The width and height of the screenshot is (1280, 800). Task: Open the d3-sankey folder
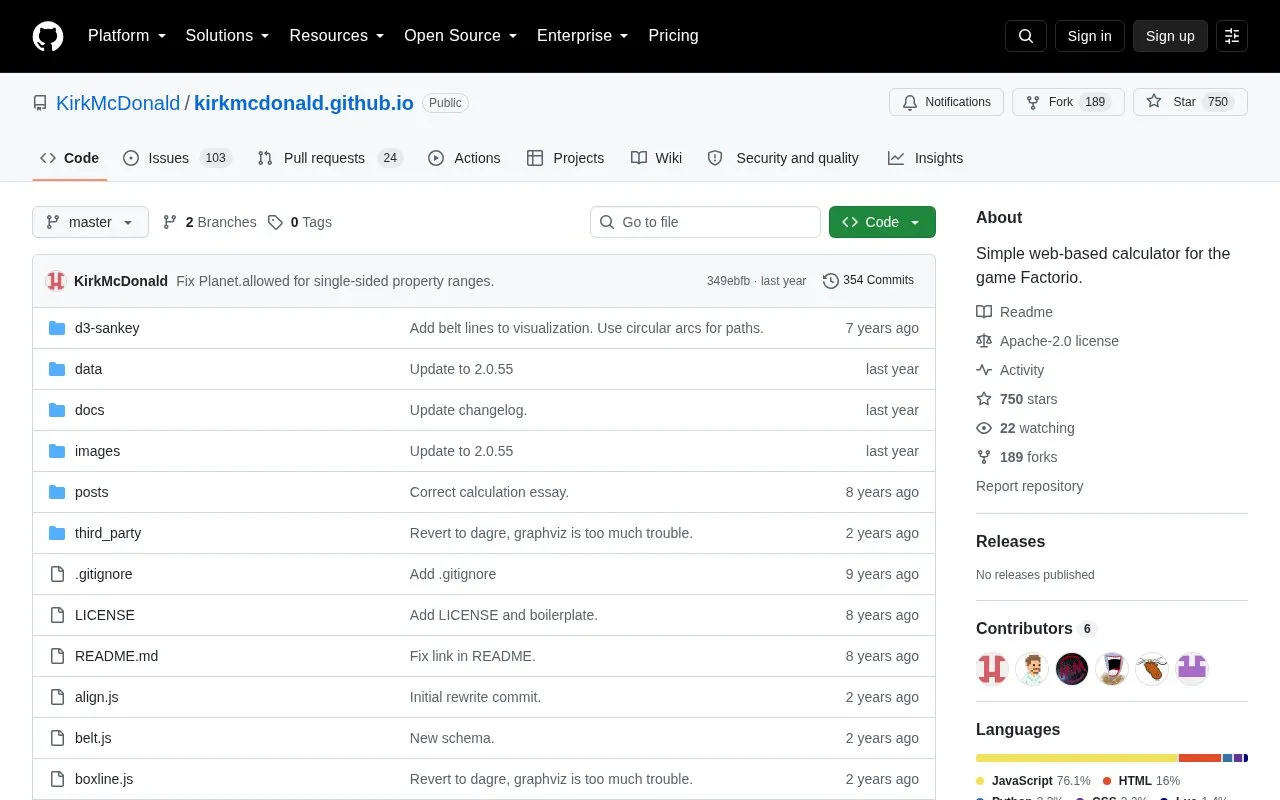(107, 328)
